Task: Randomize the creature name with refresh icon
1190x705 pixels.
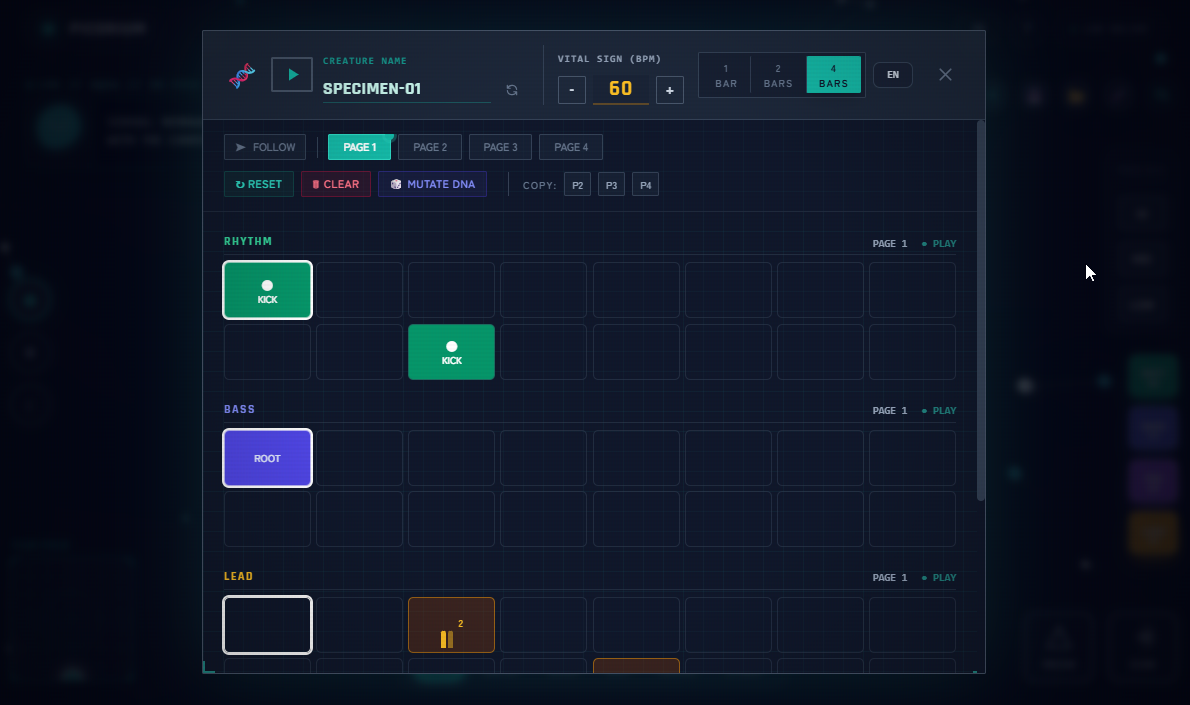Action: pos(512,90)
